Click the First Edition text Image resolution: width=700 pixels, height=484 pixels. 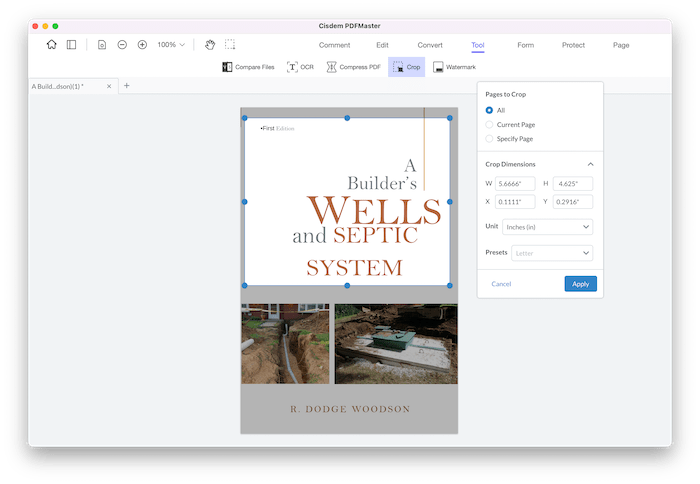278,129
